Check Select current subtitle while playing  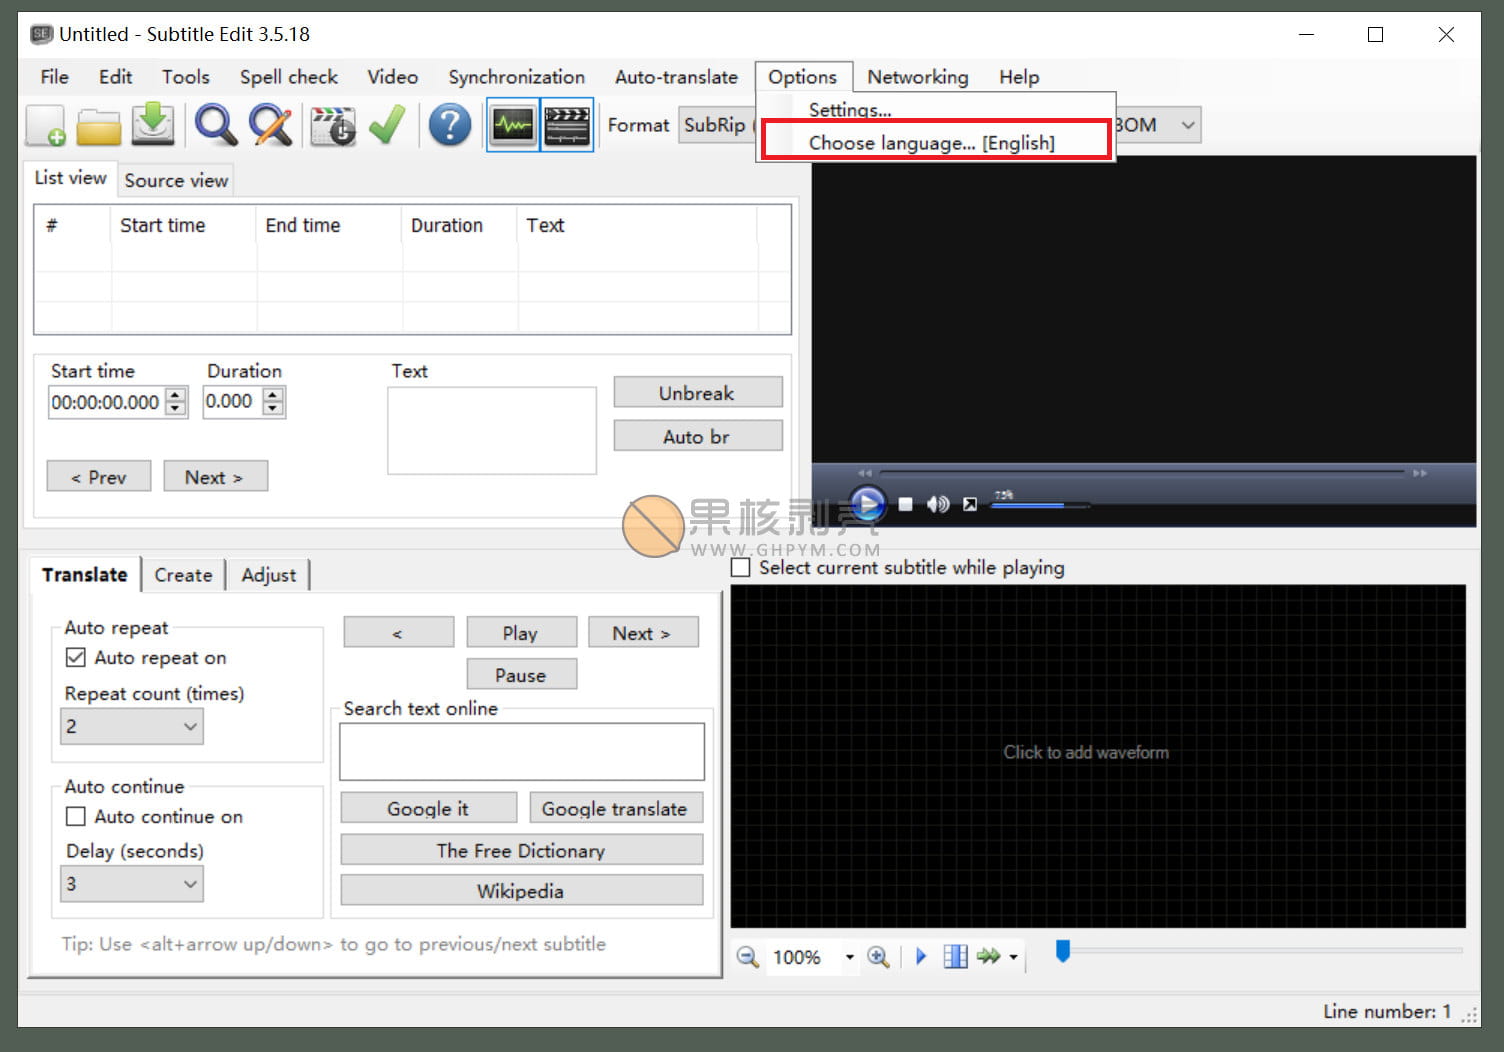[x=741, y=568]
